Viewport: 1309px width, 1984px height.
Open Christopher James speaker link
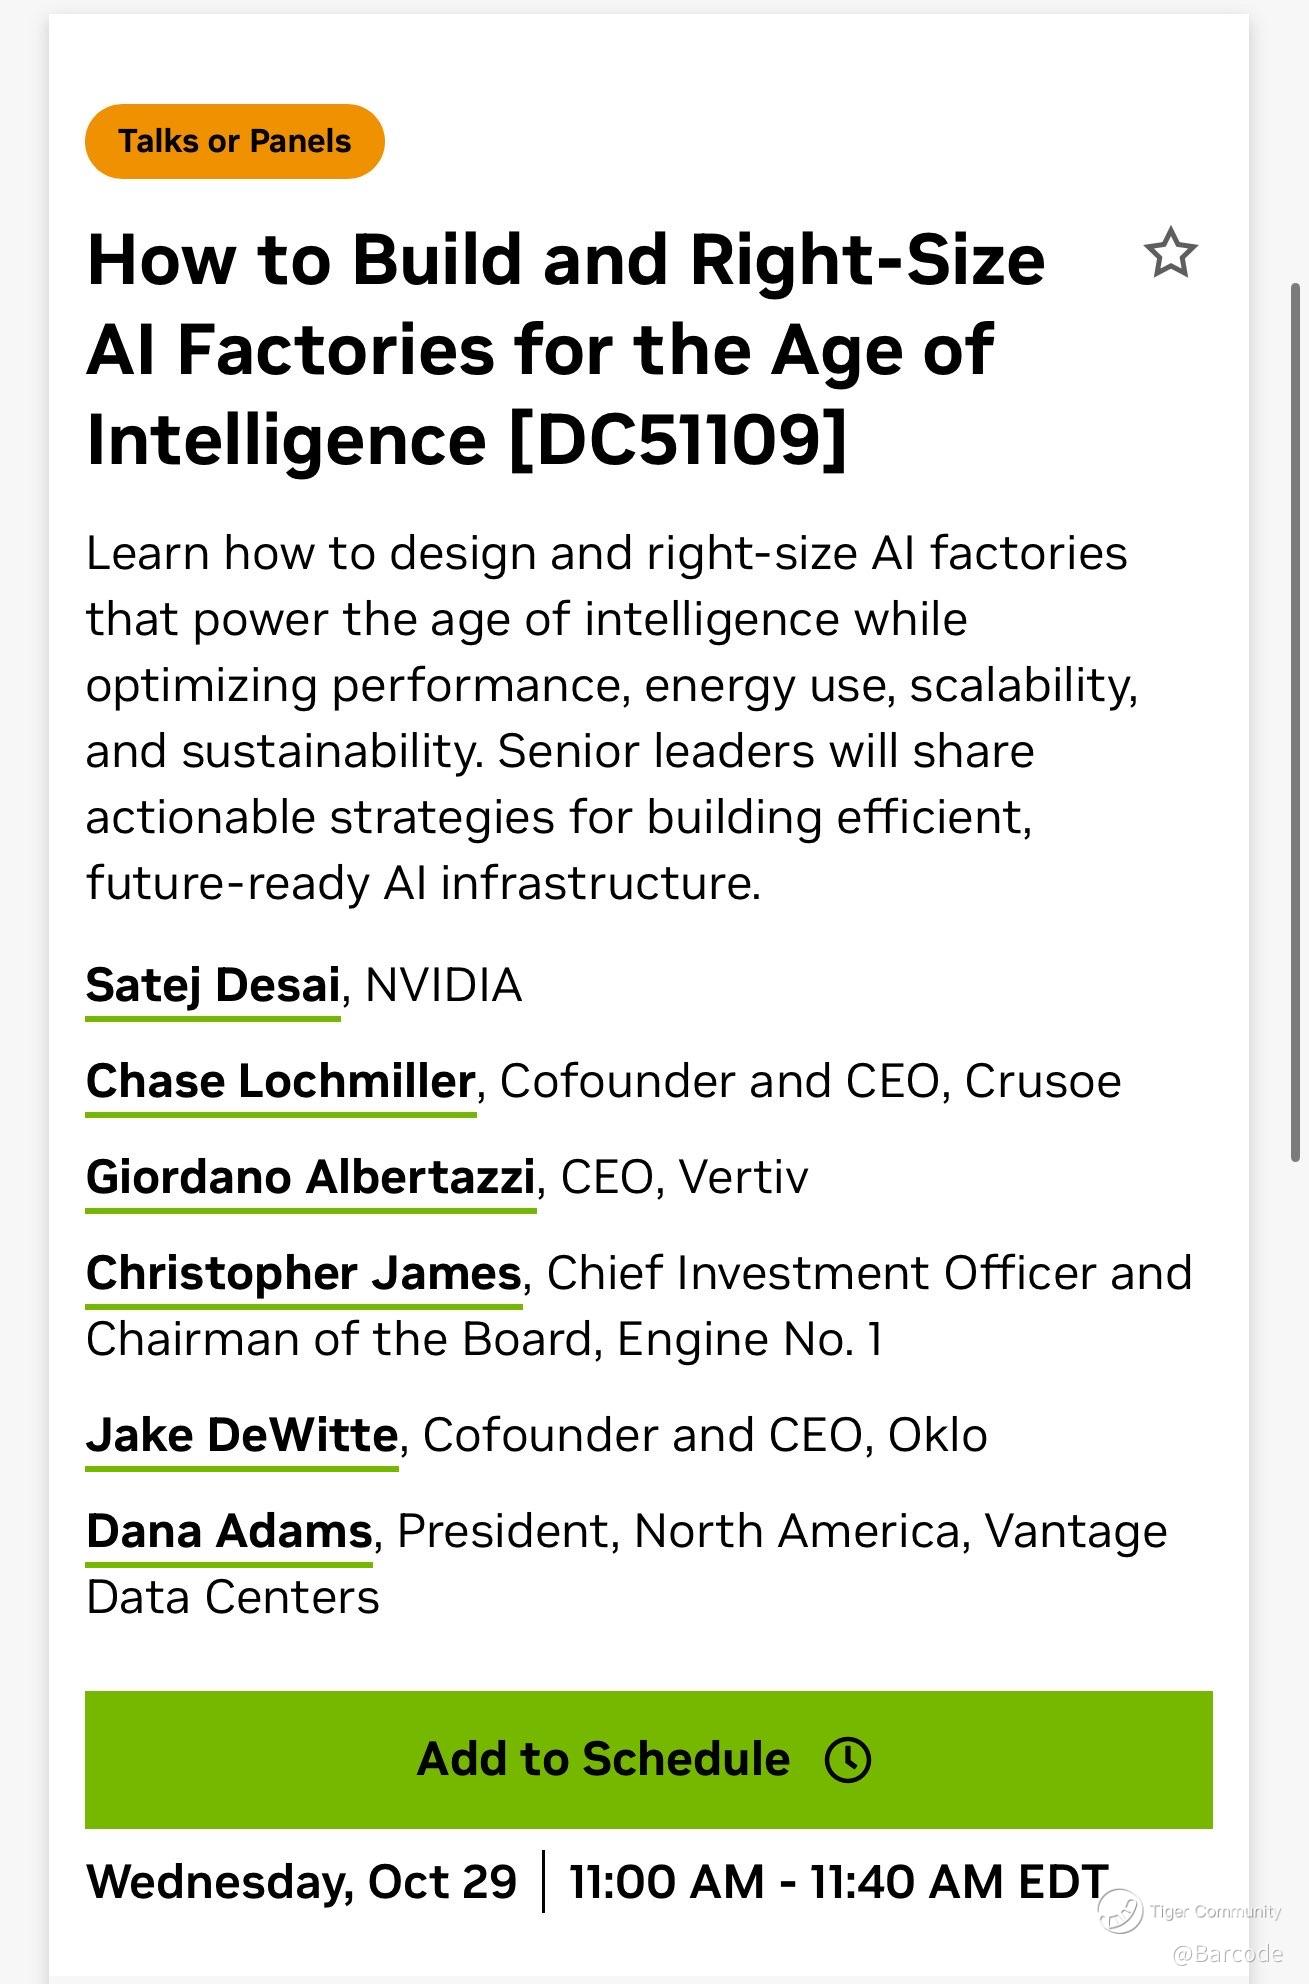click(x=303, y=1273)
